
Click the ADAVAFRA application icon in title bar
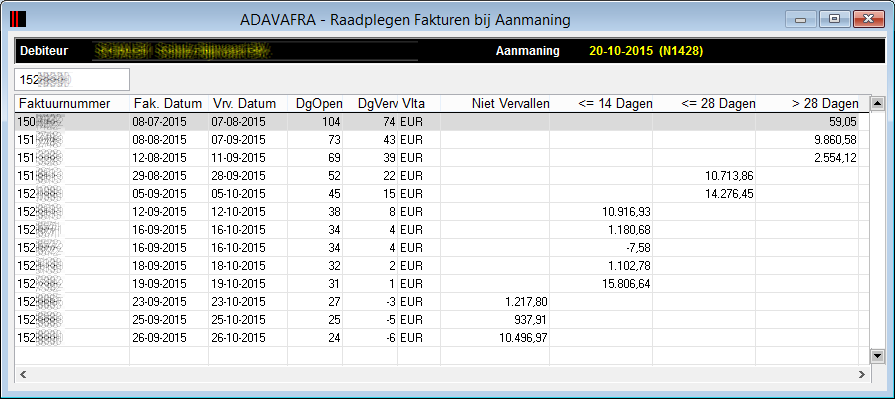(x=18, y=20)
